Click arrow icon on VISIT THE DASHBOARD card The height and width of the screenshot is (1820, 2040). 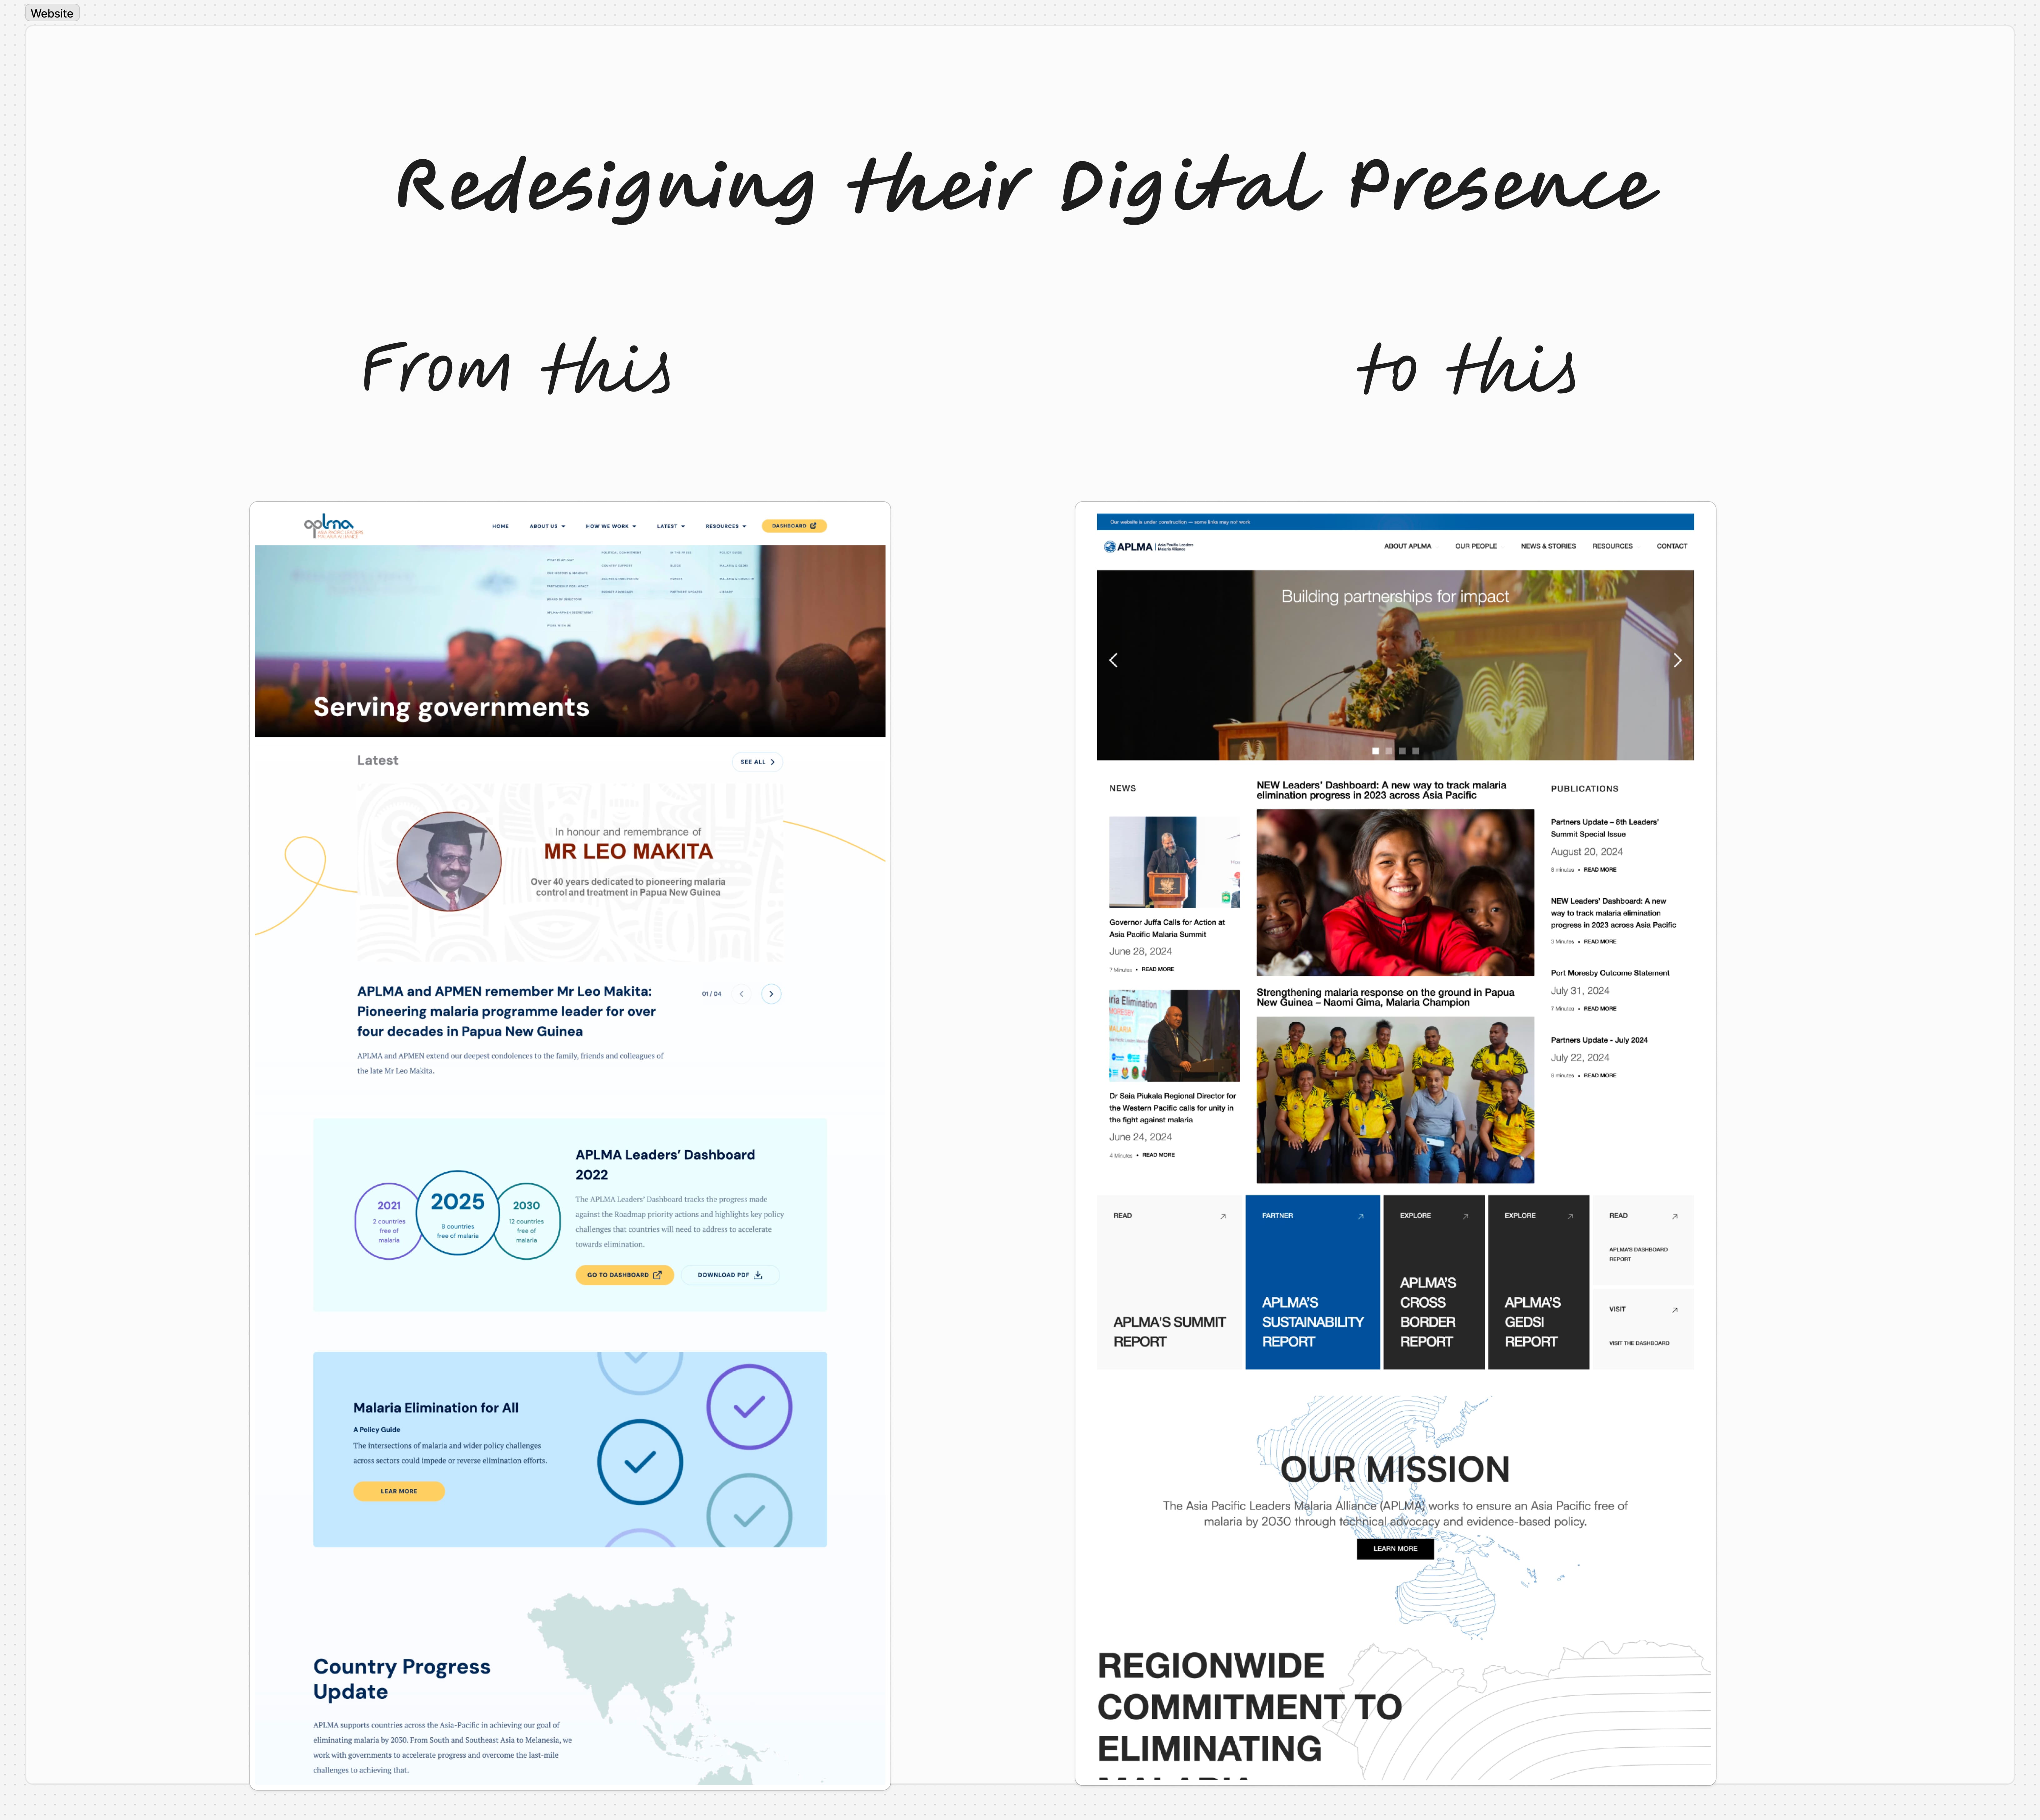coord(1675,1310)
